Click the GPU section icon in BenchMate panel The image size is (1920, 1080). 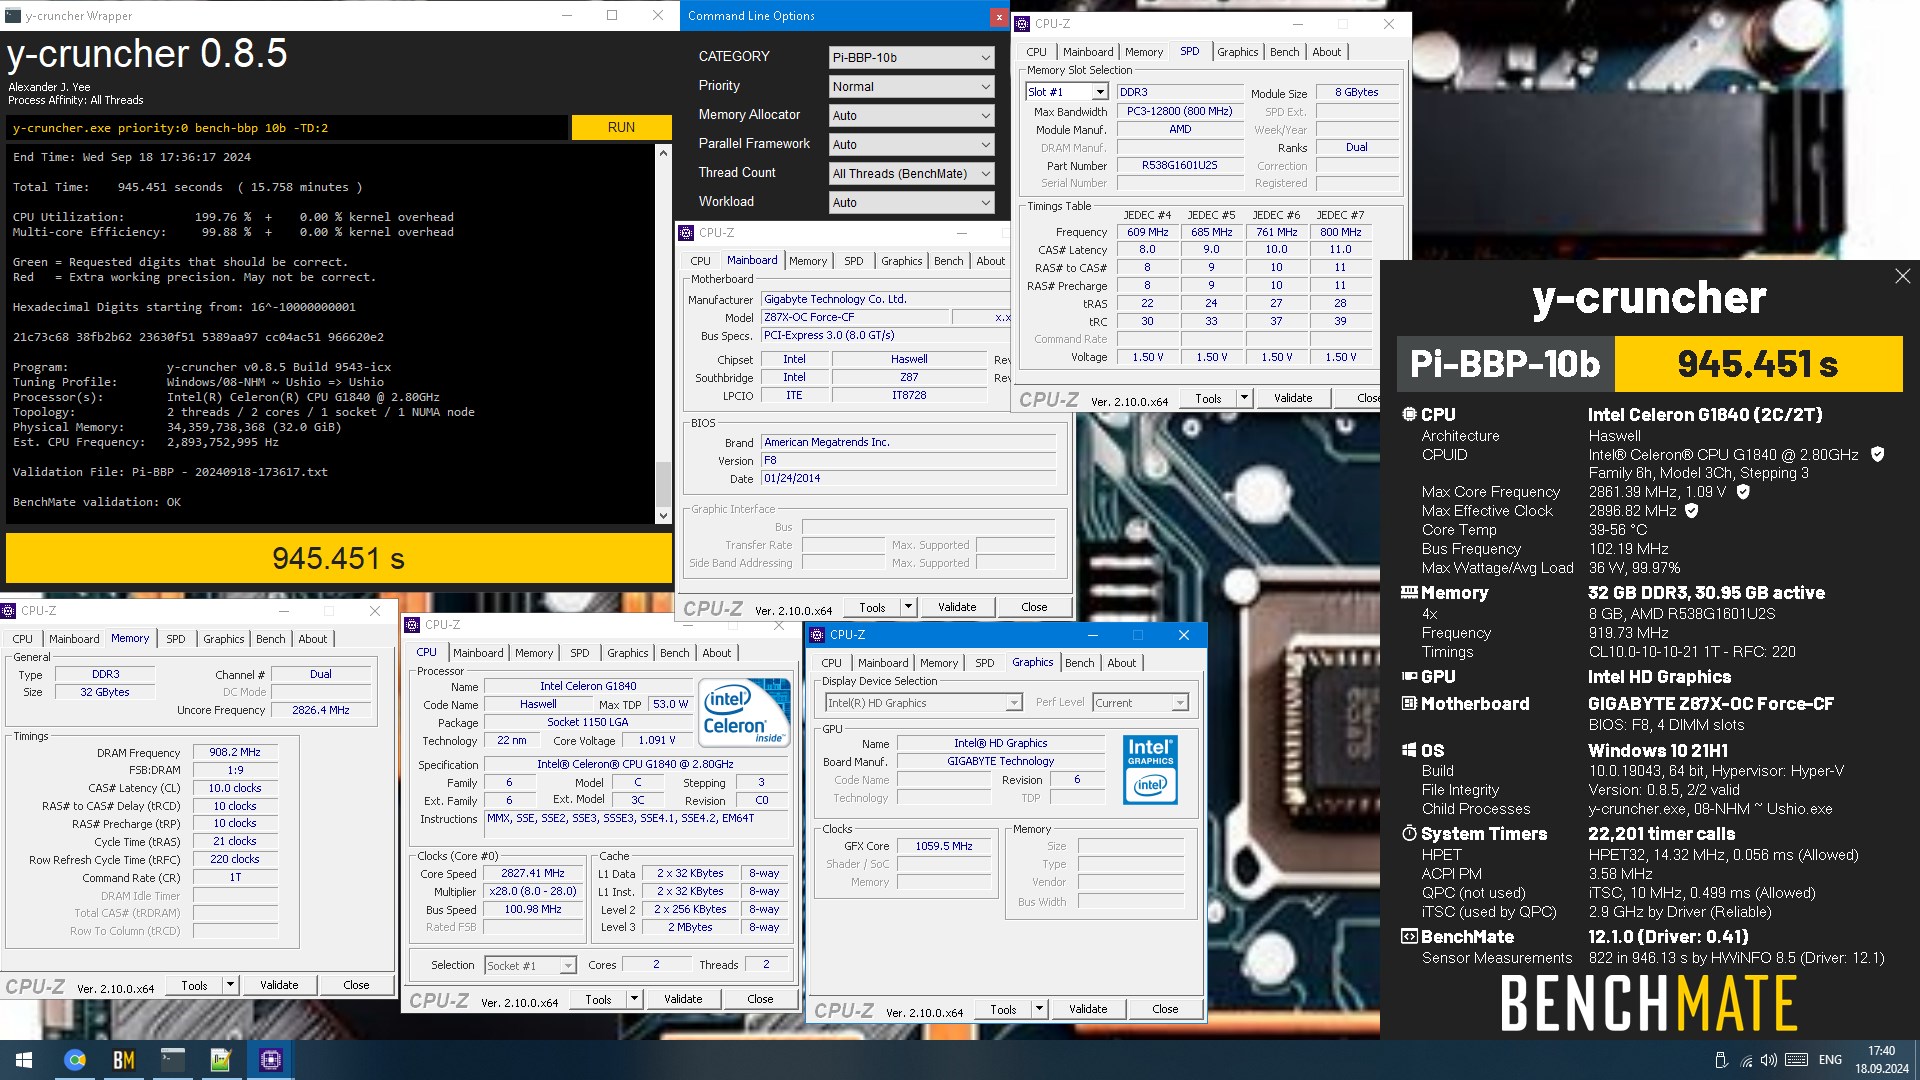pos(1409,676)
